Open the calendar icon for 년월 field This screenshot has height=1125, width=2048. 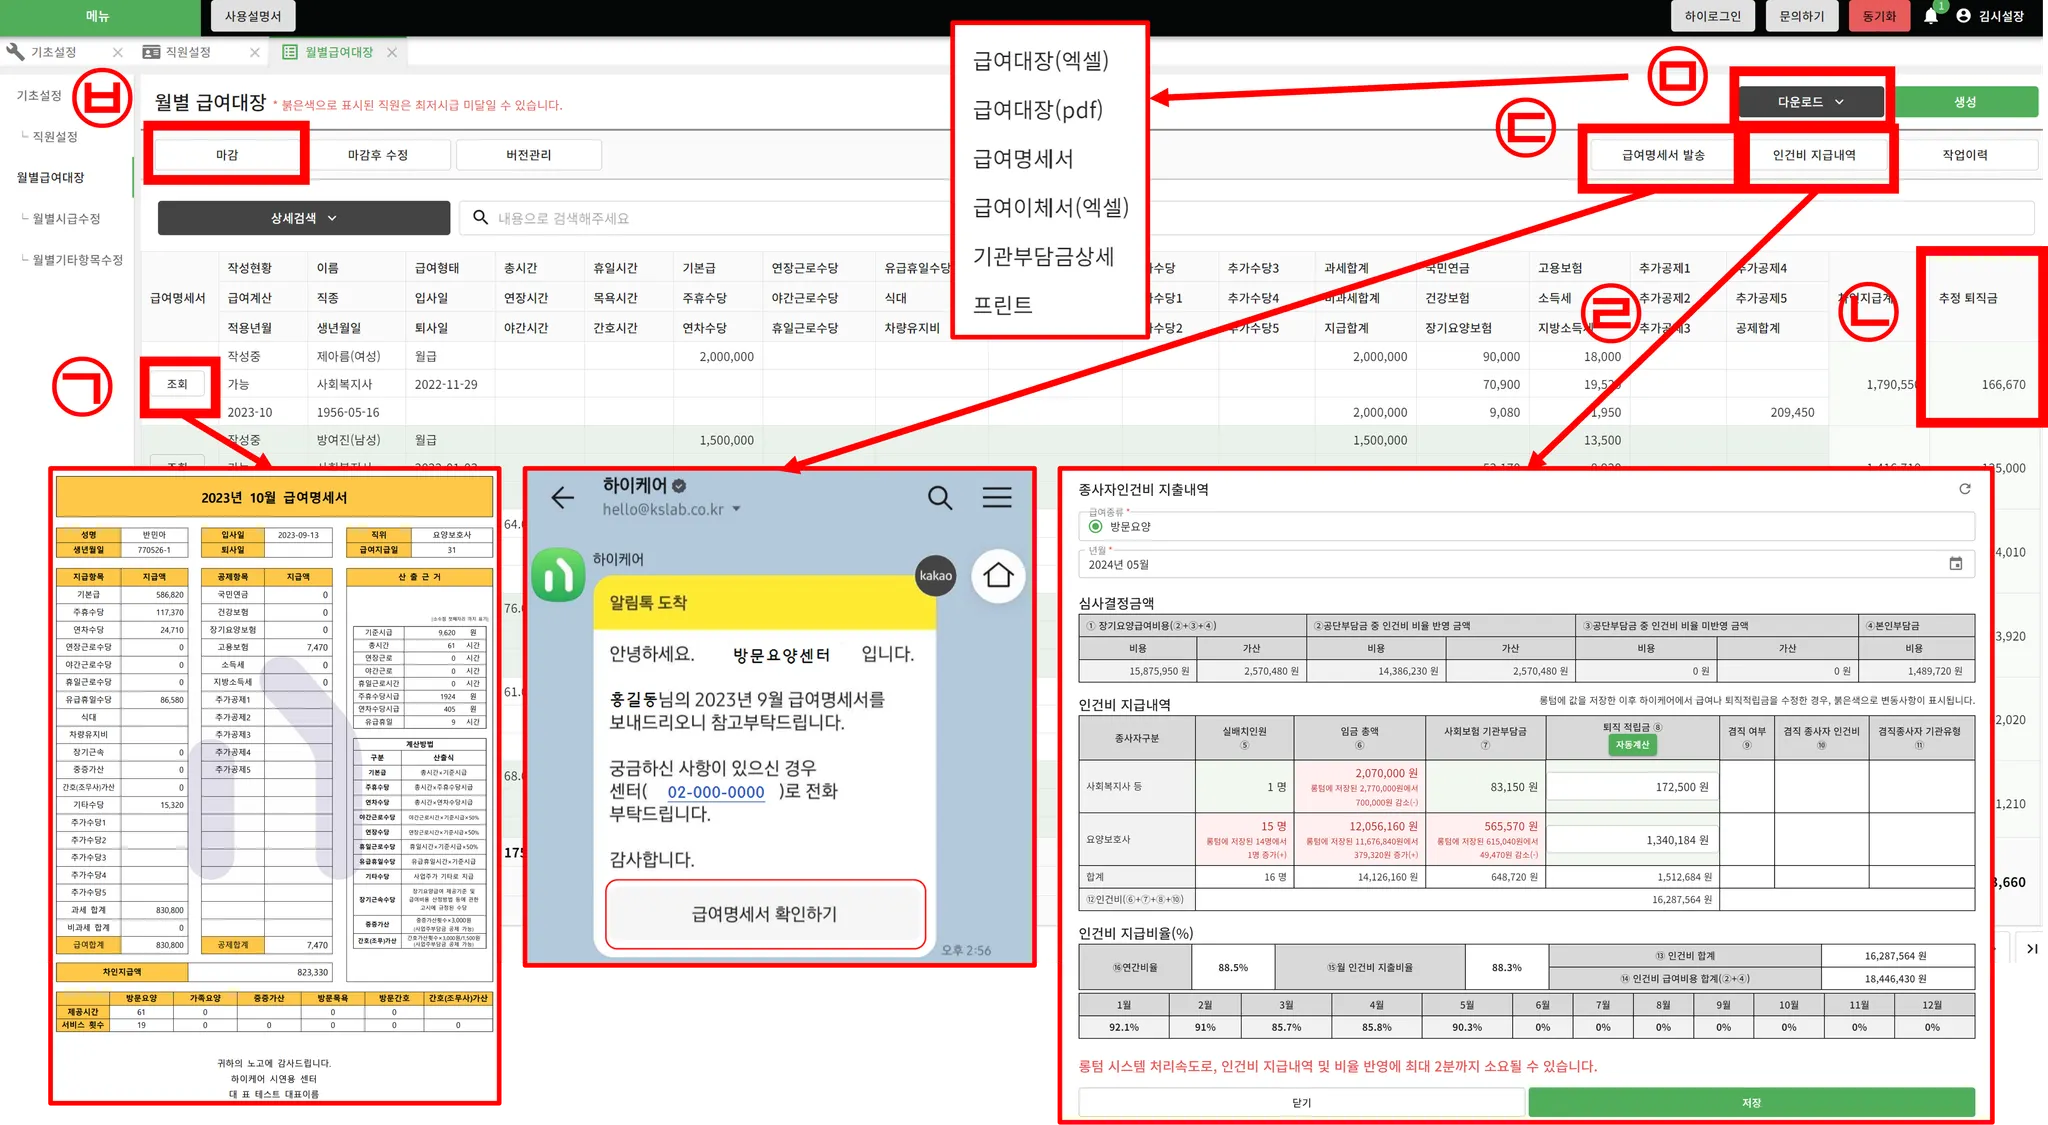pos(1955,564)
